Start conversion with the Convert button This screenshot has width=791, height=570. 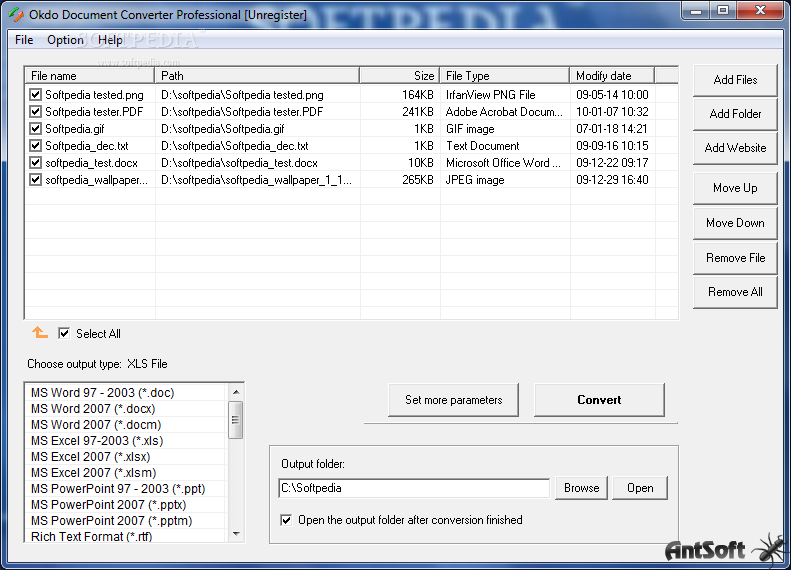click(x=599, y=400)
